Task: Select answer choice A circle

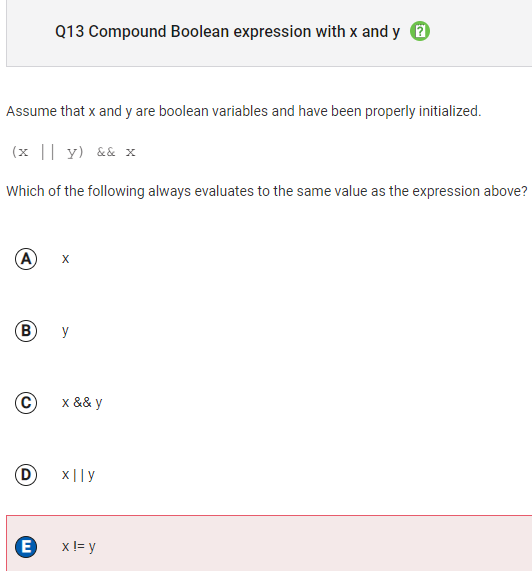Action: [26, 259]
